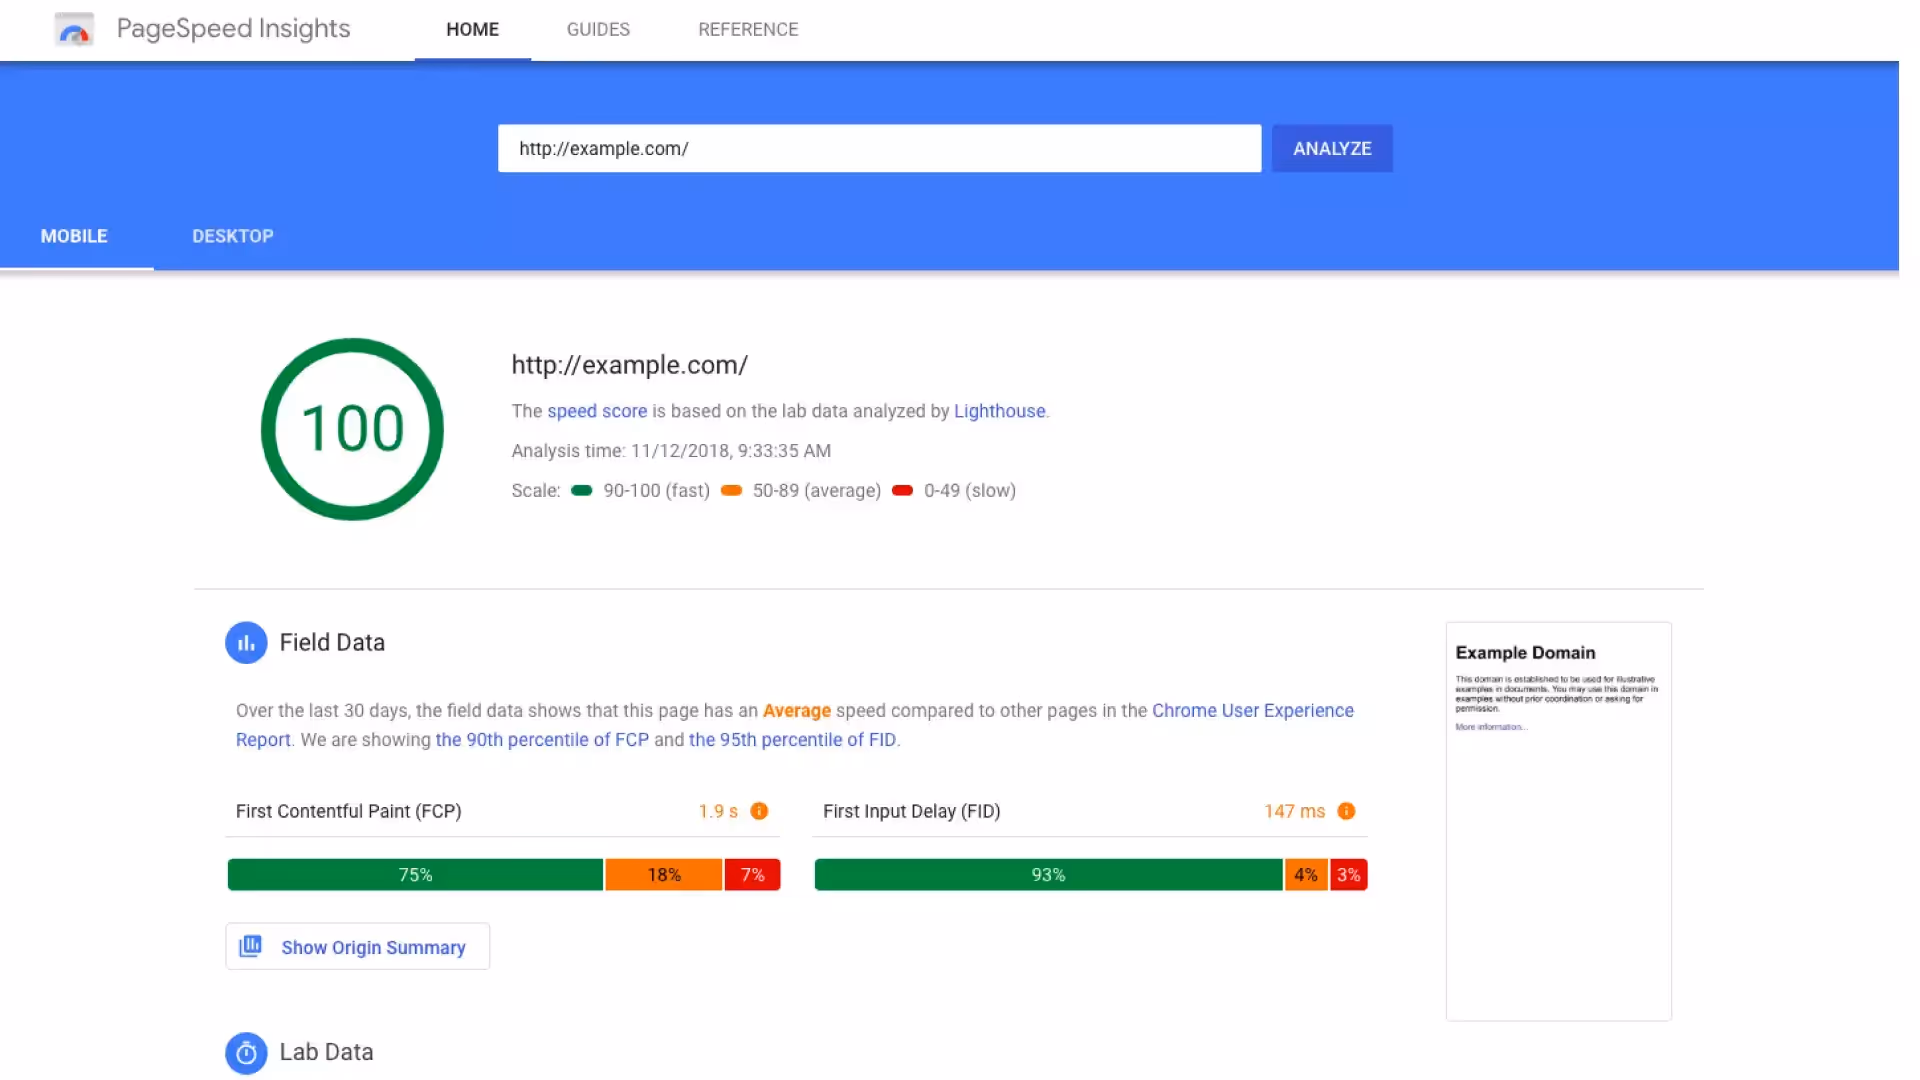Click the info icon next to 147 ms
1920x1080 pixels.
(x=1346, y=811)
